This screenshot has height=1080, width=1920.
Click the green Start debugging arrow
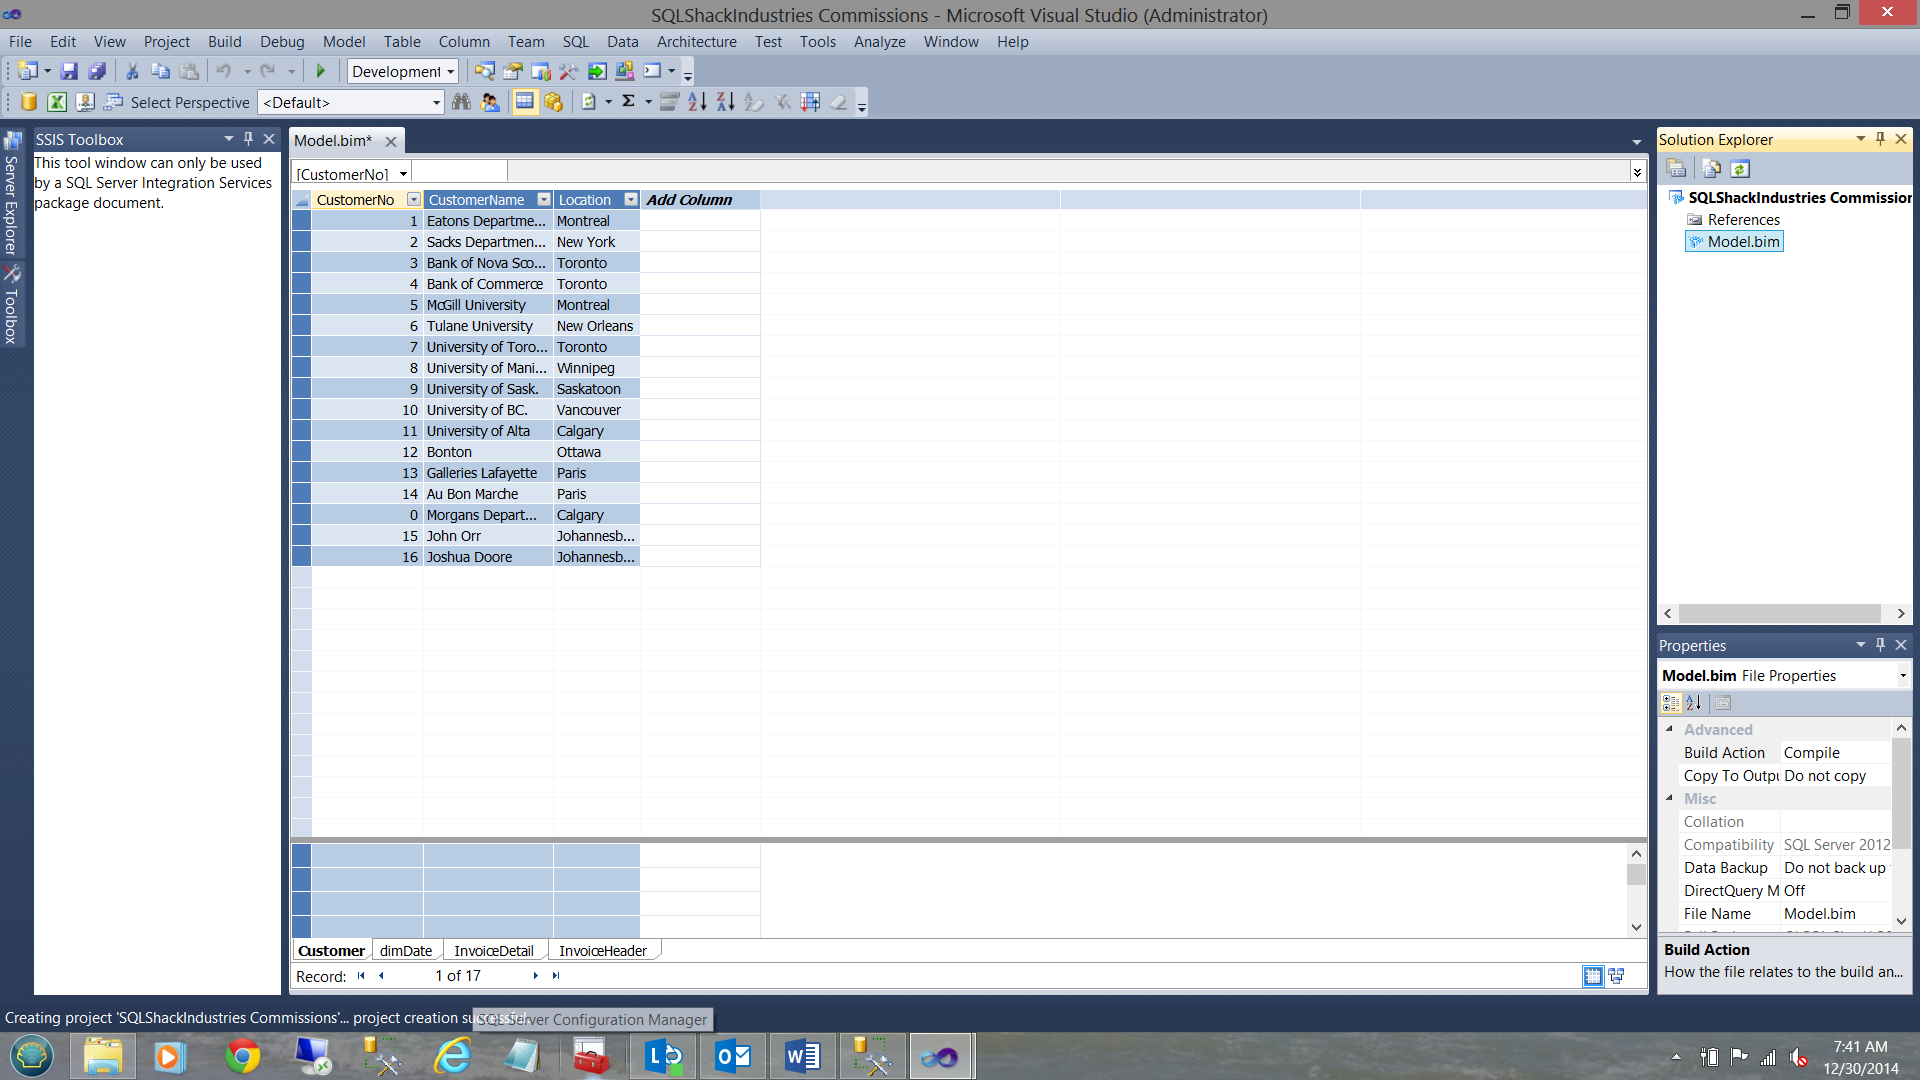321,71
